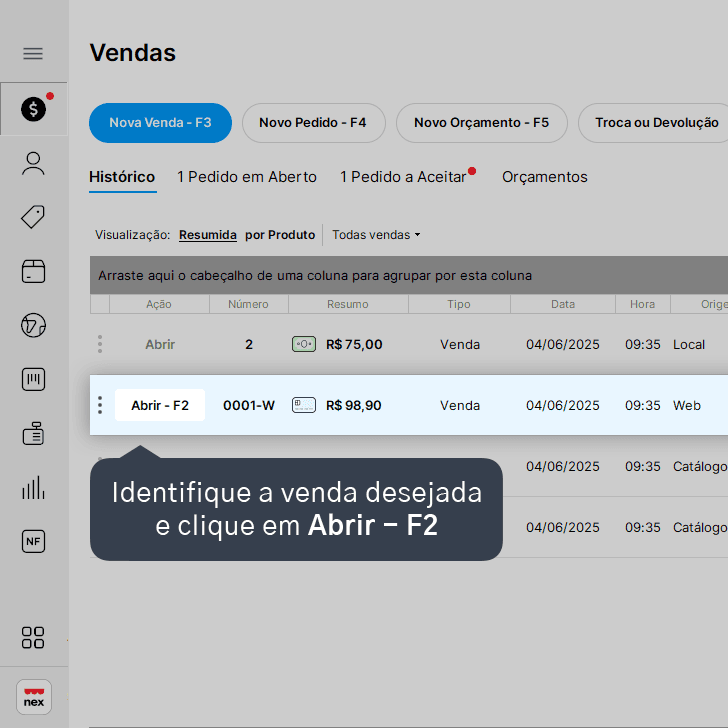The image size is (728, 728).
Task: Open the hamburger menu in the sidebar
Action: tap(33, 54)
